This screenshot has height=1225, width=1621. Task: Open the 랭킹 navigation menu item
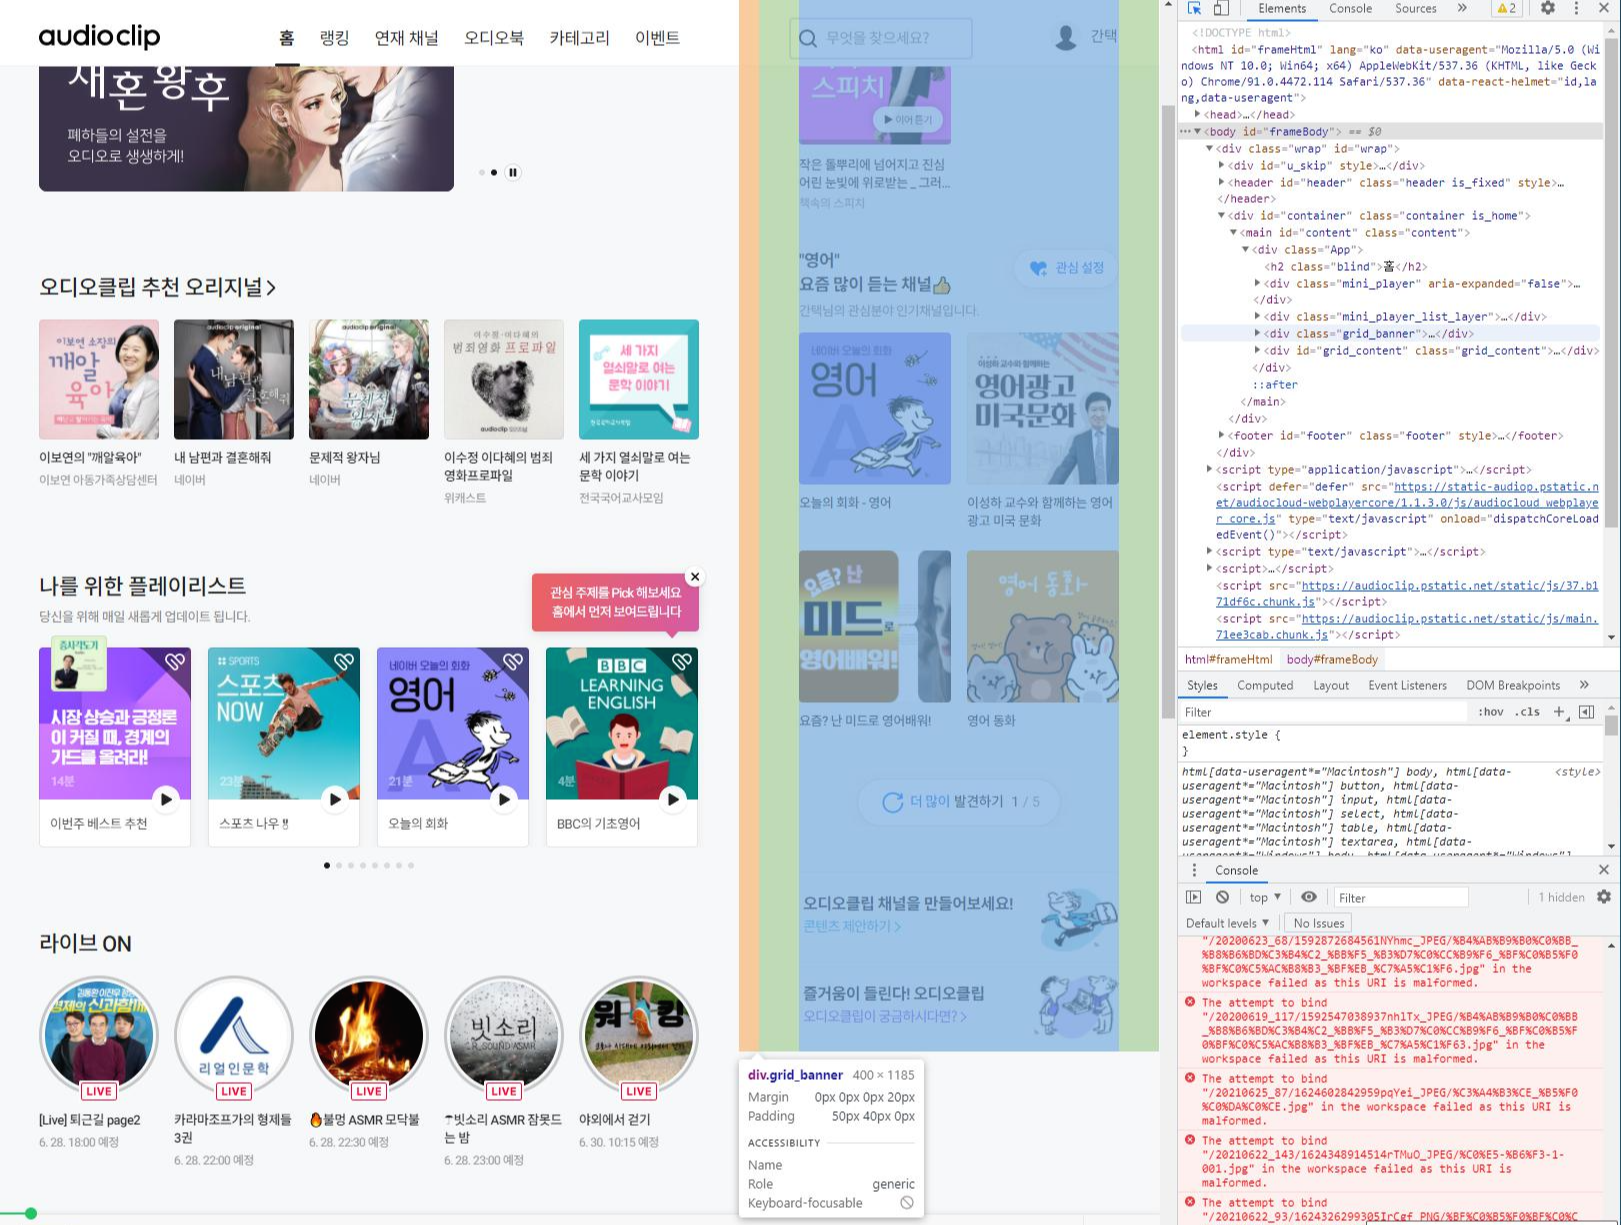tap(334, 38)
